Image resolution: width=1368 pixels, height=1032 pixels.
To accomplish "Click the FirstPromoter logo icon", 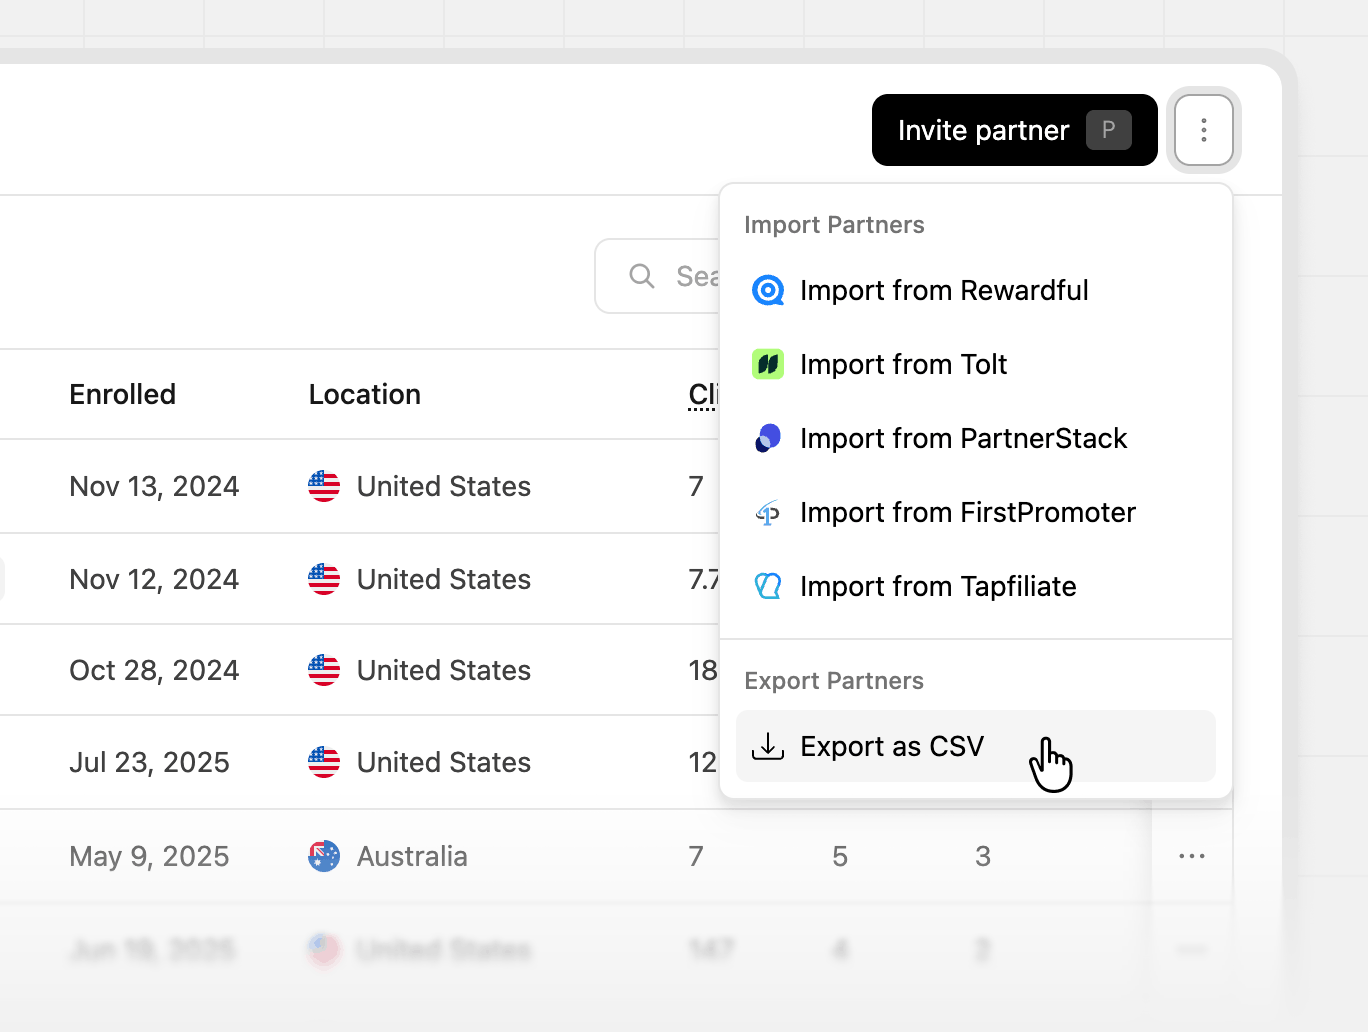I will (768, 513).
